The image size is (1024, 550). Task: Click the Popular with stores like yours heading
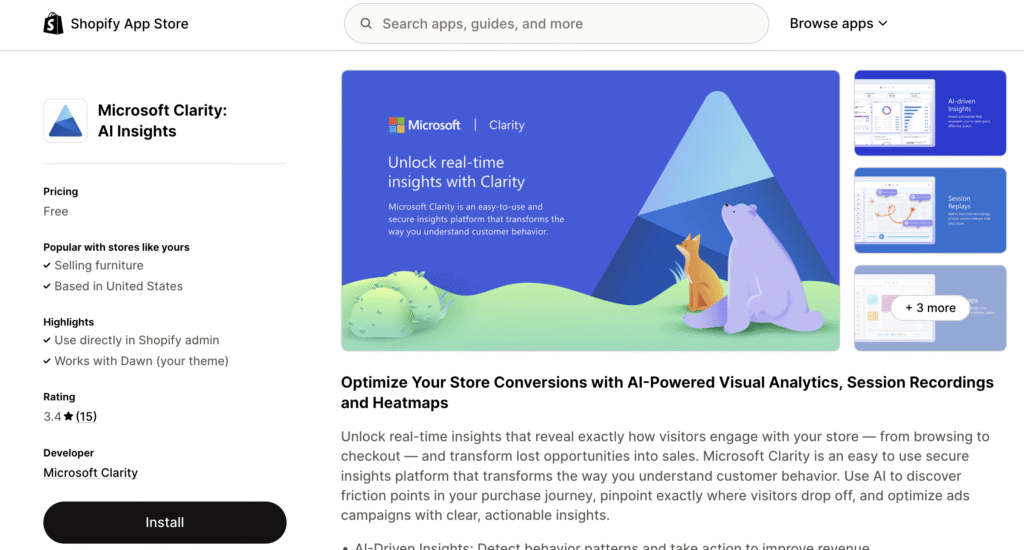(x=116, y=247)
